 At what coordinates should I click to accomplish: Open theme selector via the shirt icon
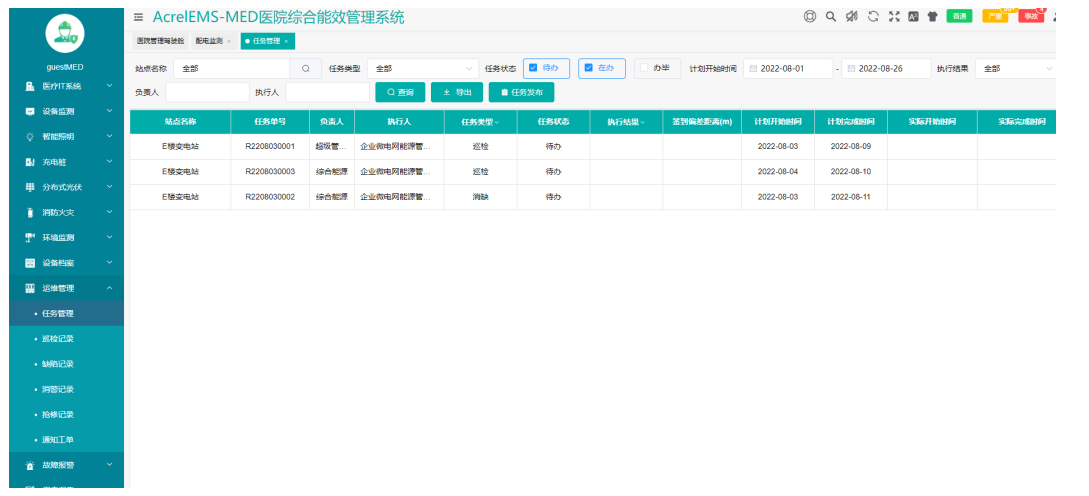click(932, 16)
